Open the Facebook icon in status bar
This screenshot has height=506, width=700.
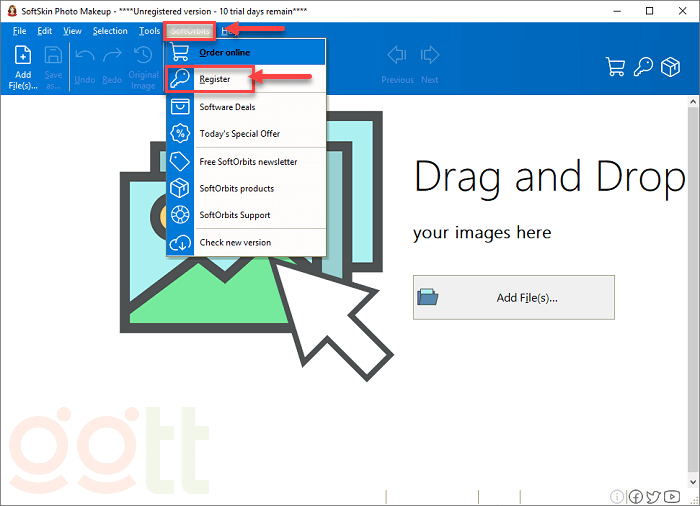click(x=636, y=496)
